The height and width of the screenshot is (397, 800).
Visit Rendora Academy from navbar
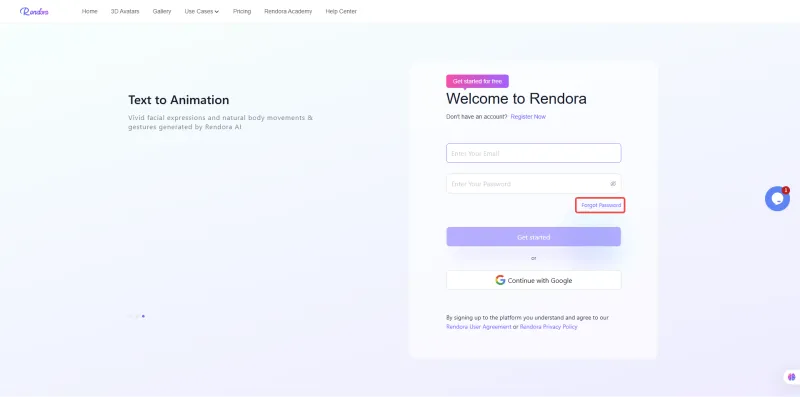tap(288, 11)
